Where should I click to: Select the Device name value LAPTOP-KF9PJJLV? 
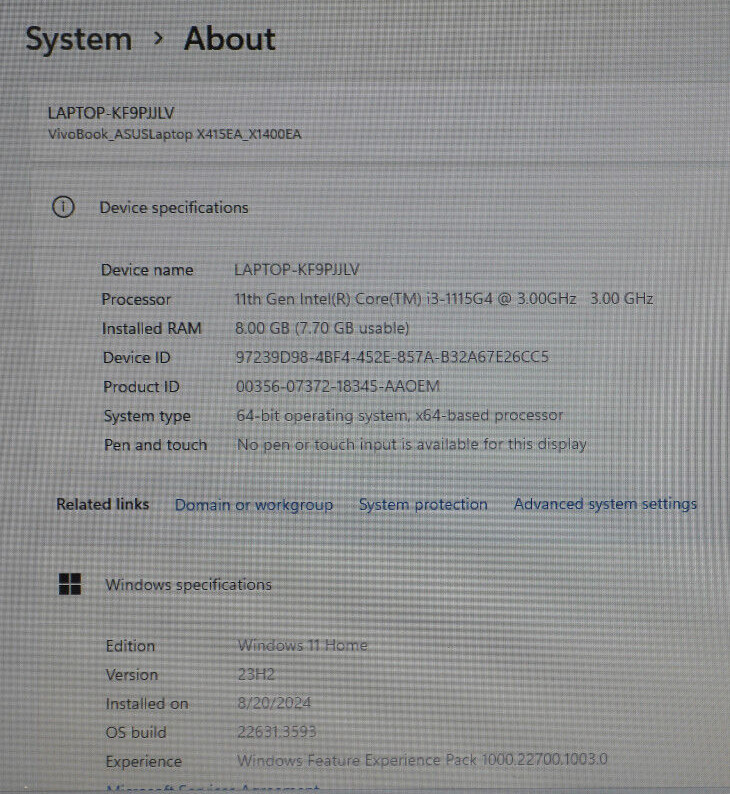[297, 269]
